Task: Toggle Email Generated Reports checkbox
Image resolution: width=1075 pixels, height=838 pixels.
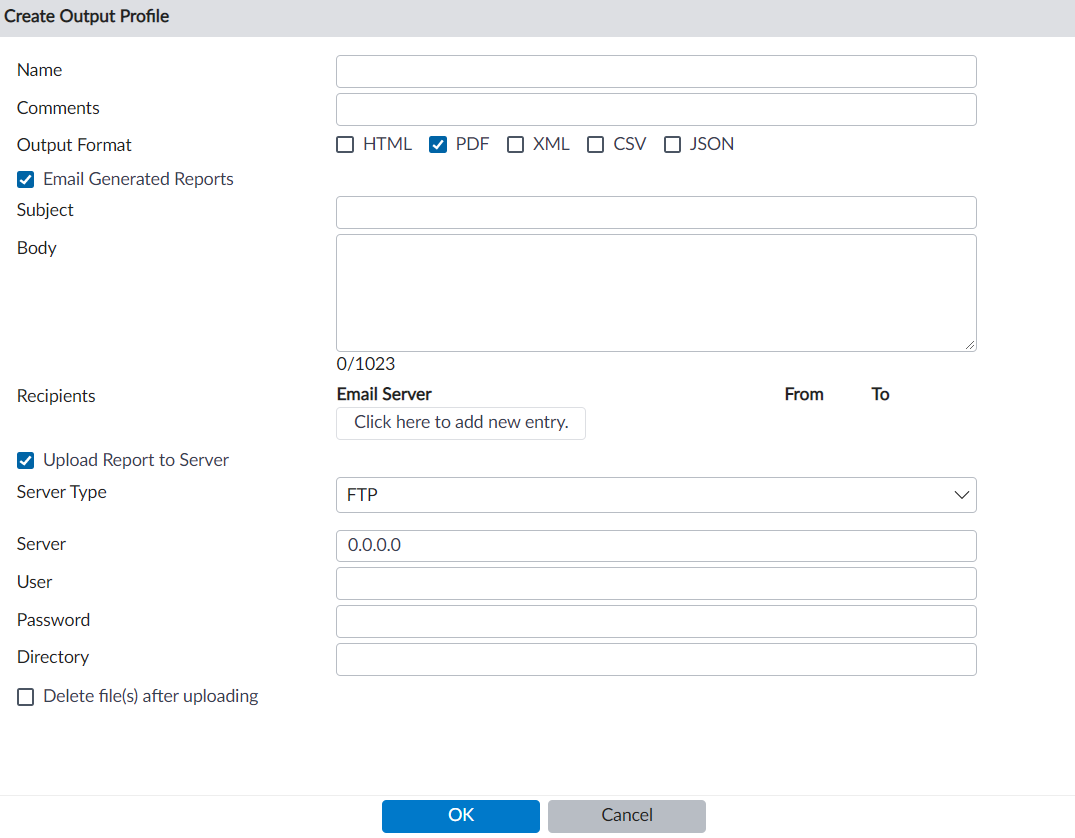Action: pyautogui.click(x=26, y=180)
